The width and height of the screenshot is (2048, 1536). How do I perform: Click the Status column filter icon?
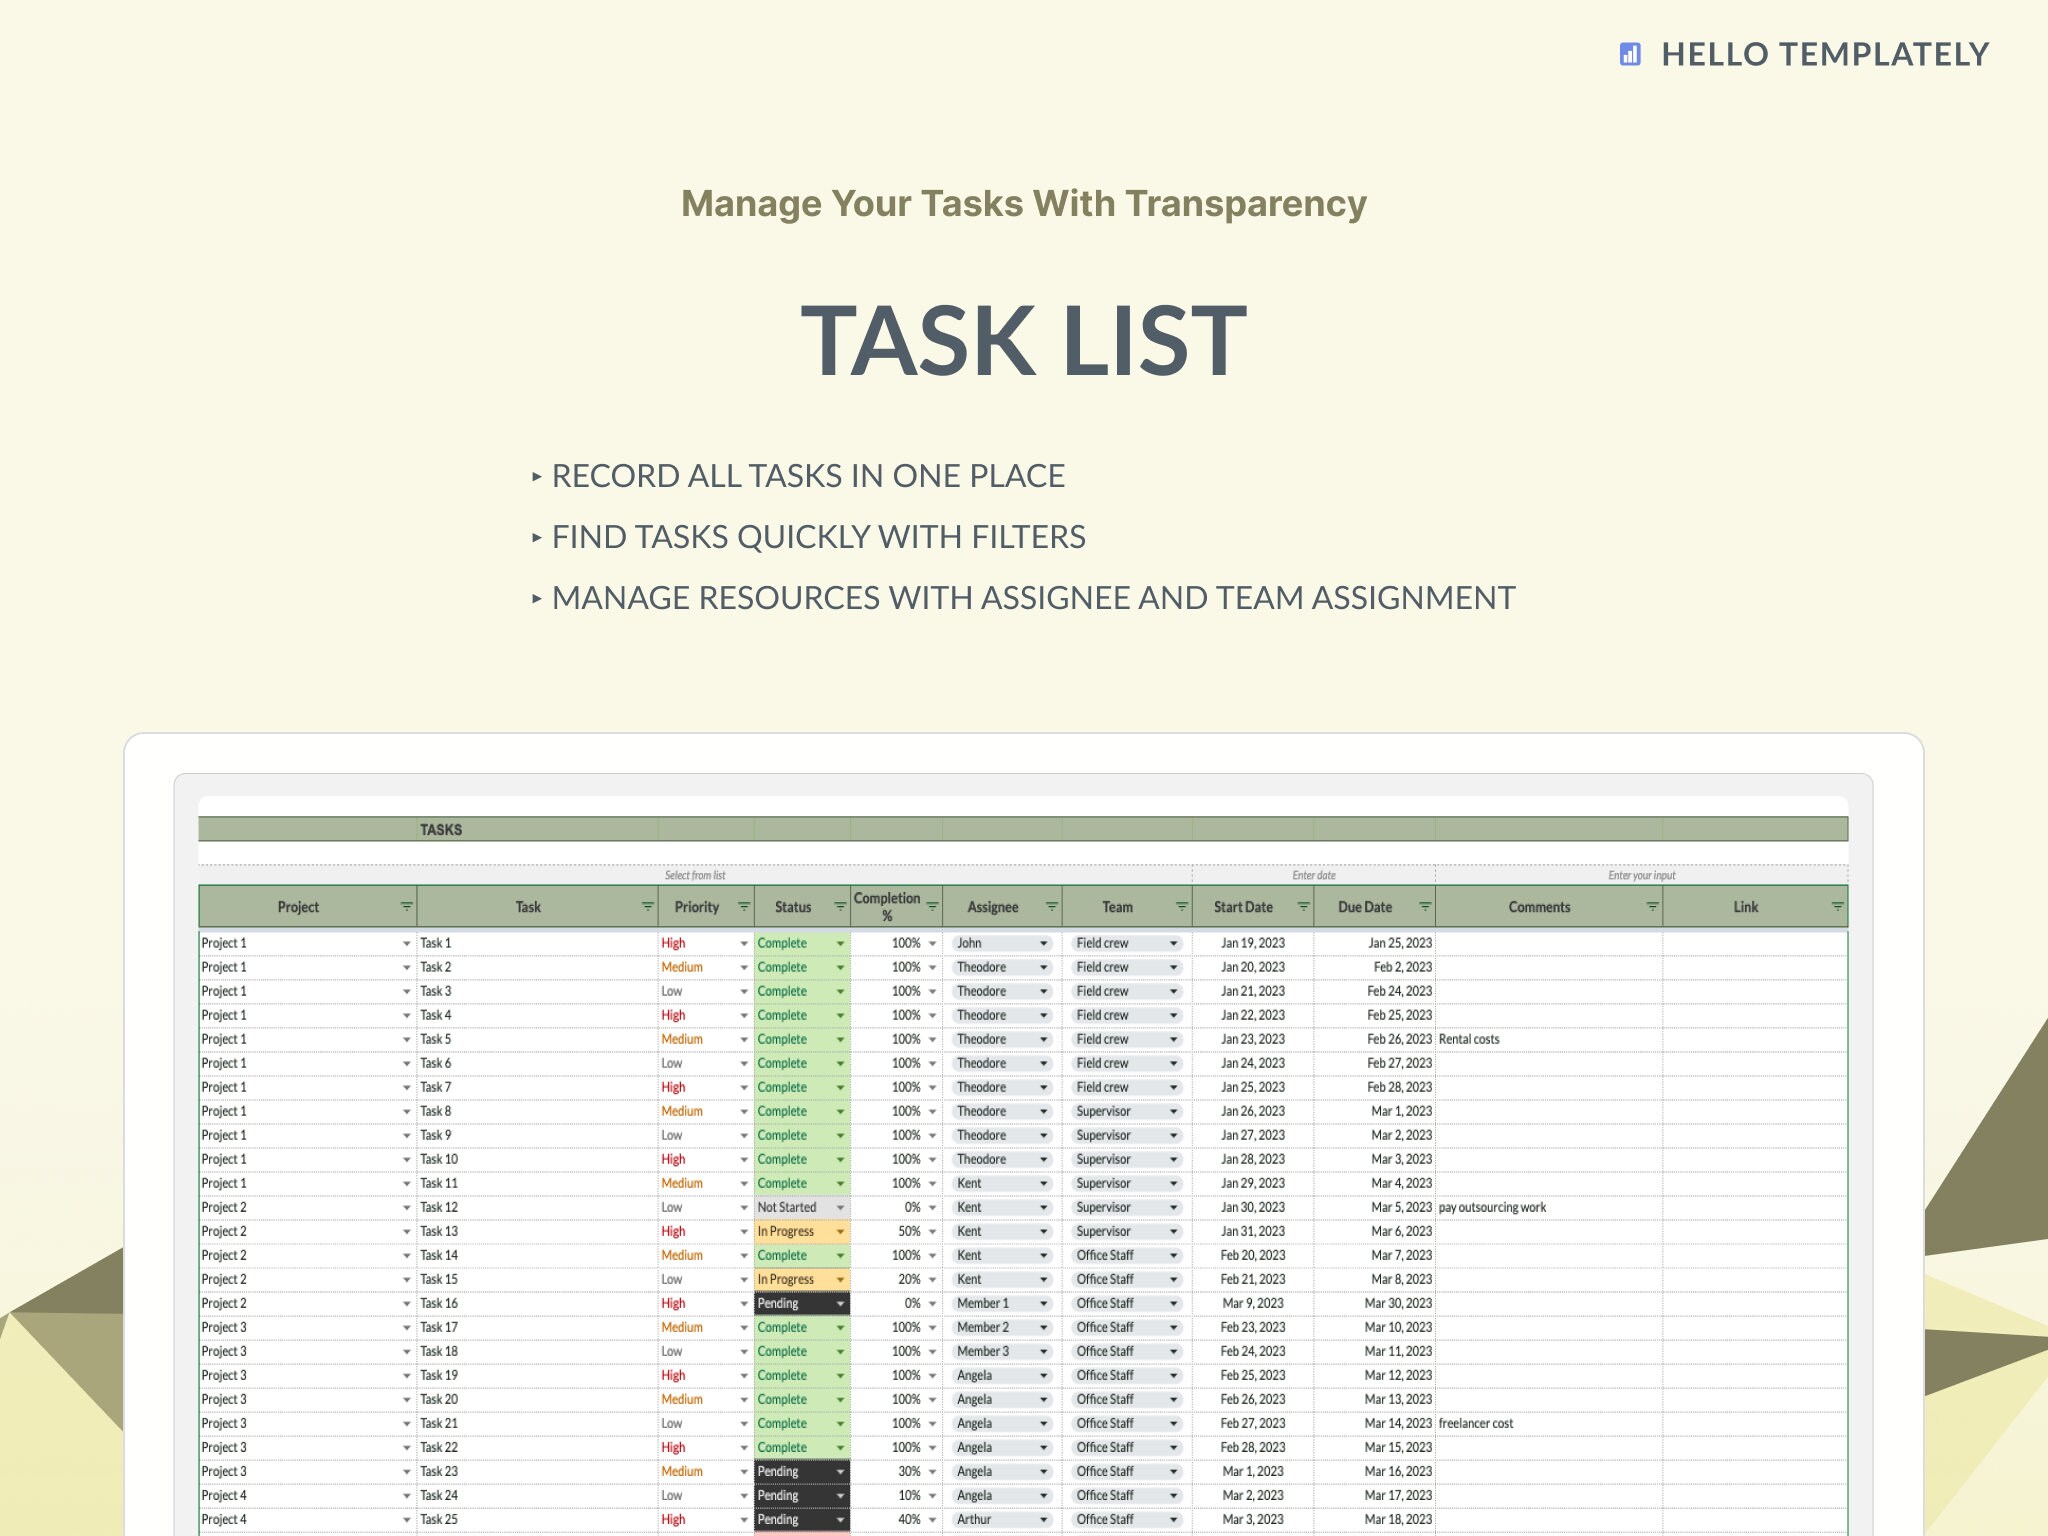(838, 906)
